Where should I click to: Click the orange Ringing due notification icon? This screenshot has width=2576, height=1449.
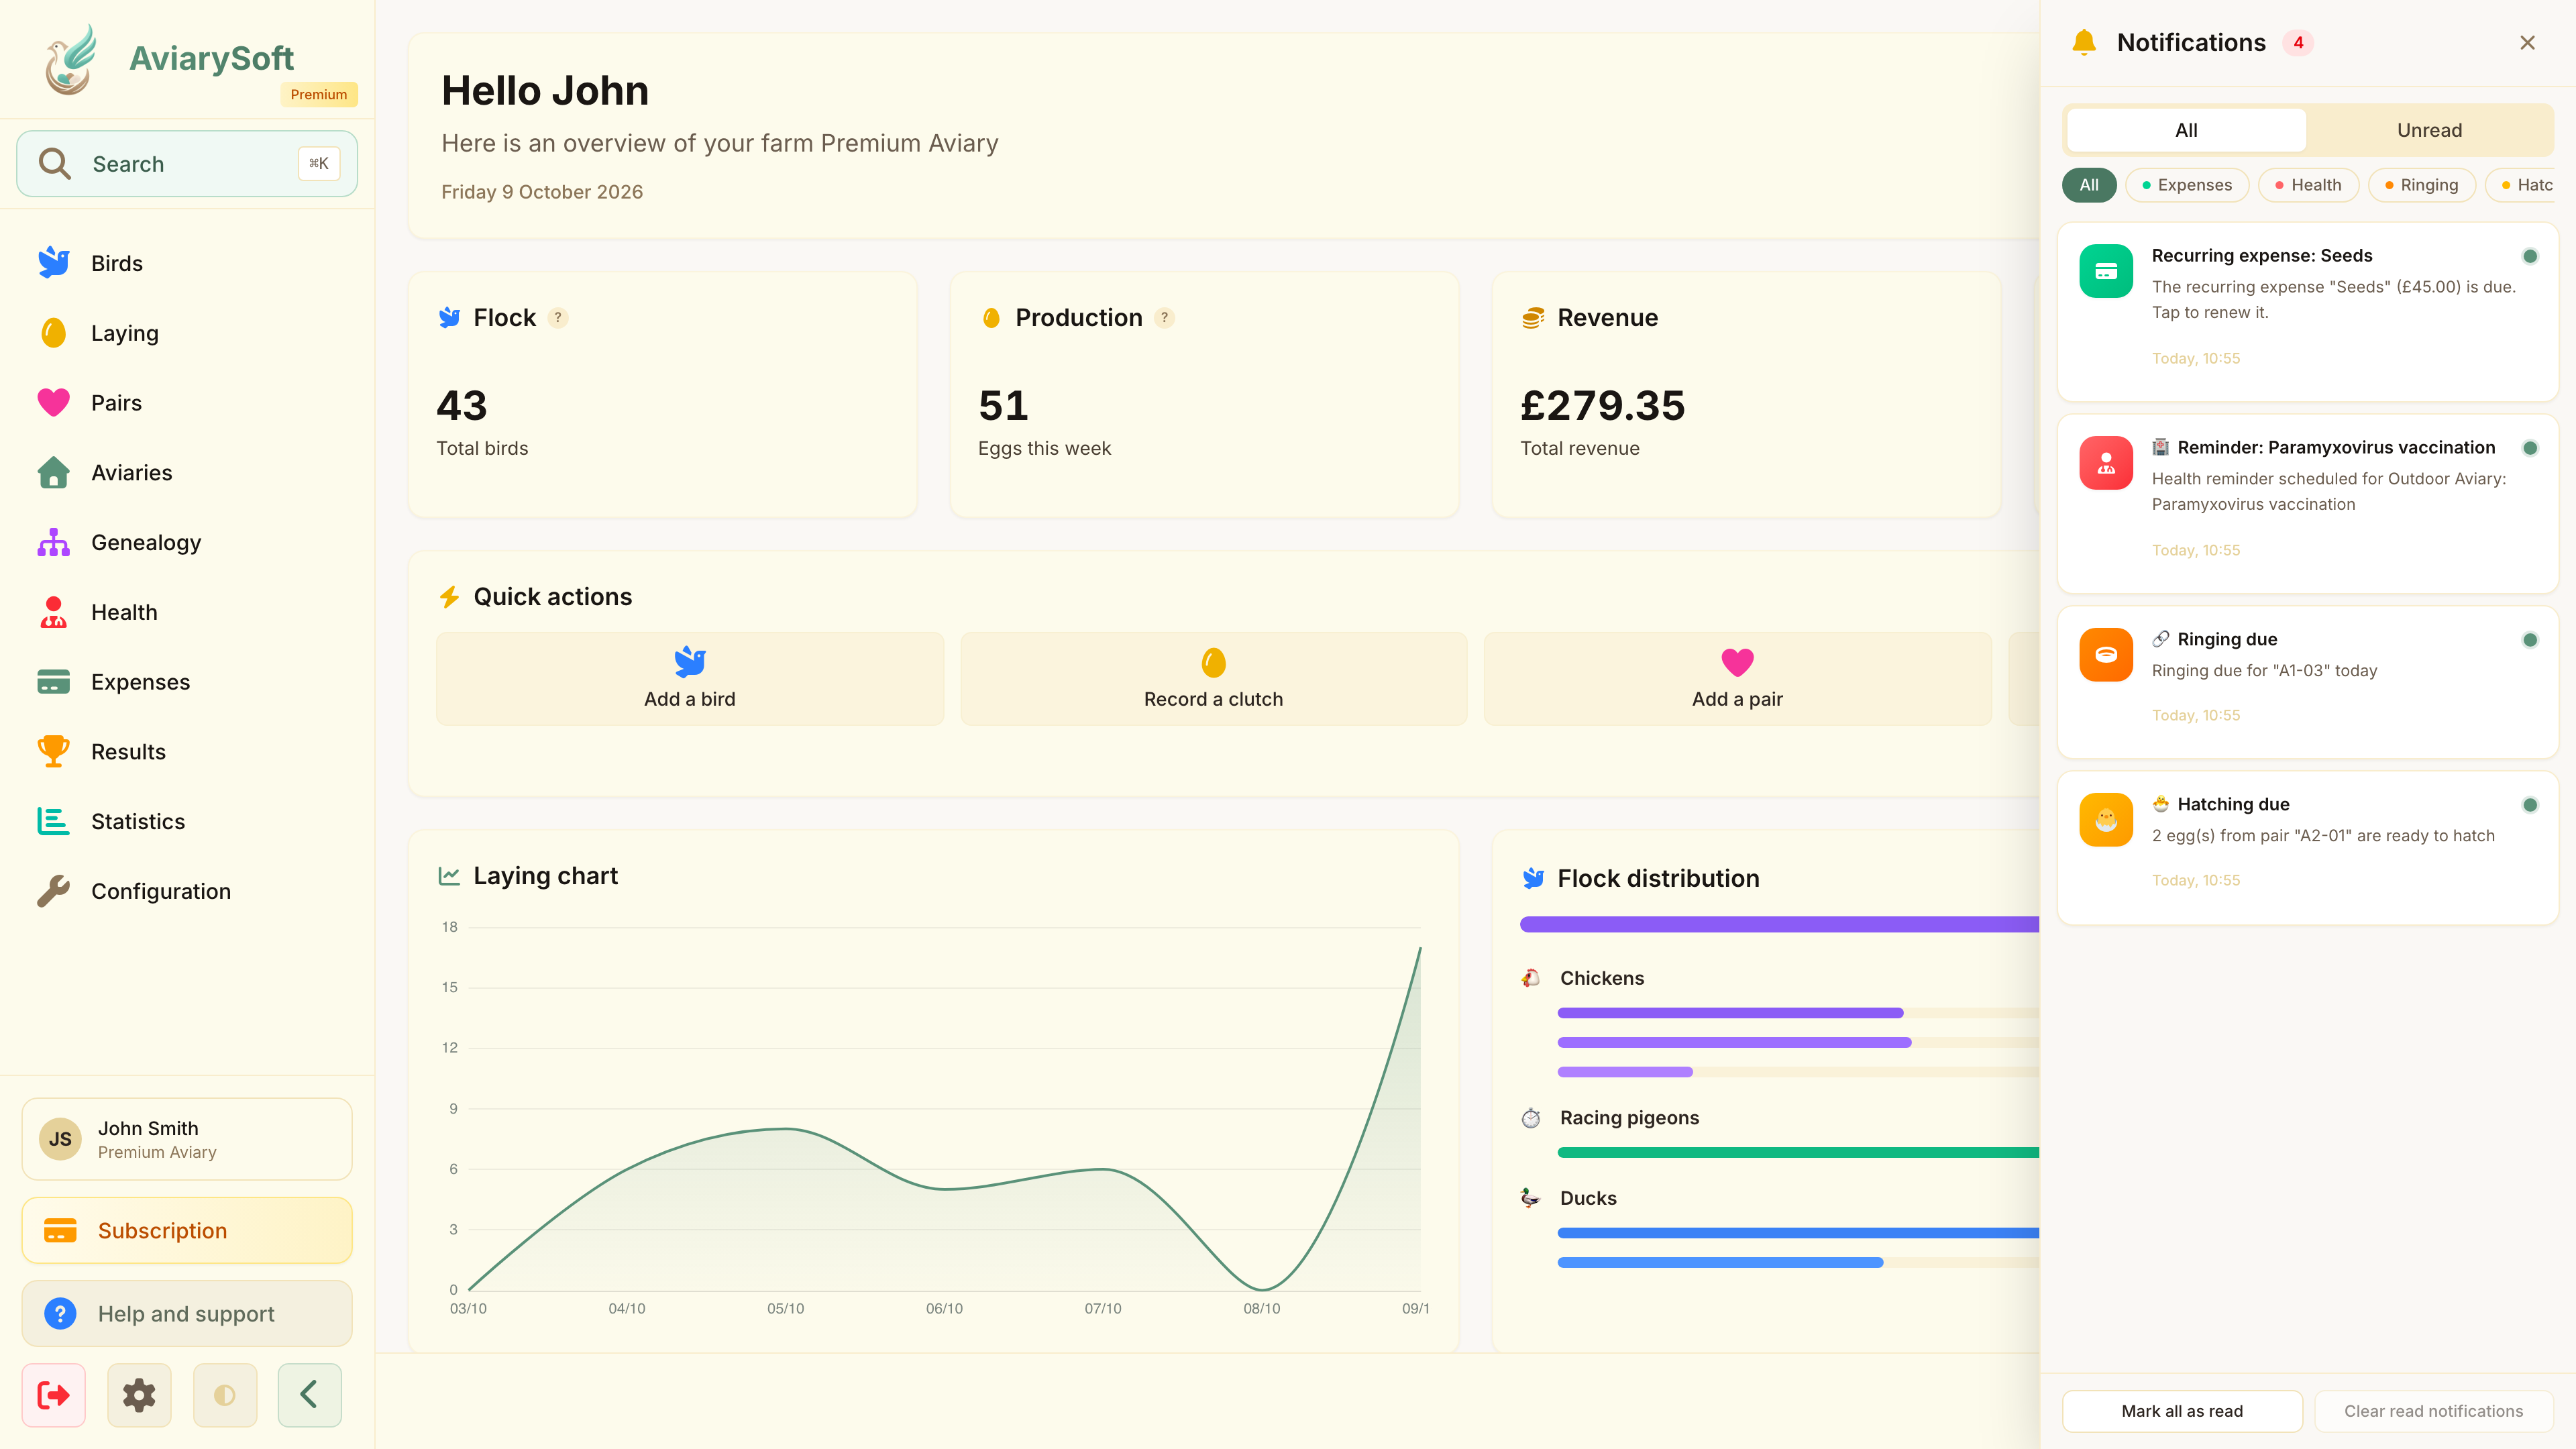(x=2106, y=655)
